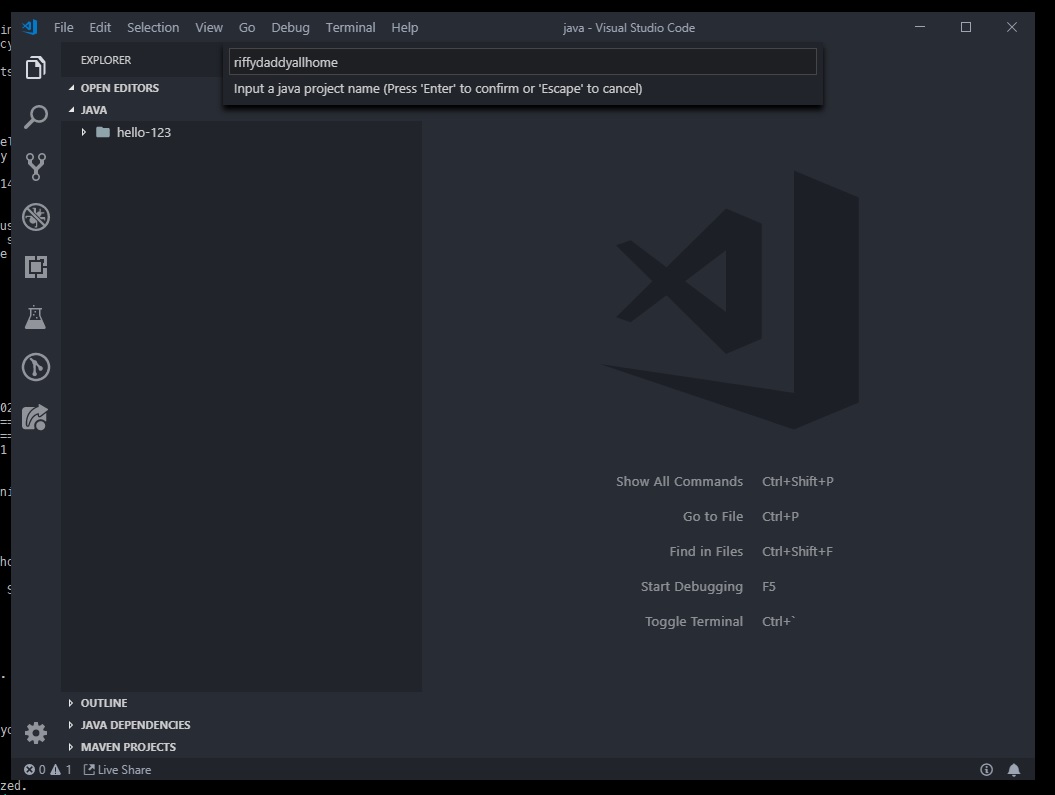Open the Selection menu
1055x795 pixels.
[x=153, y=28]
